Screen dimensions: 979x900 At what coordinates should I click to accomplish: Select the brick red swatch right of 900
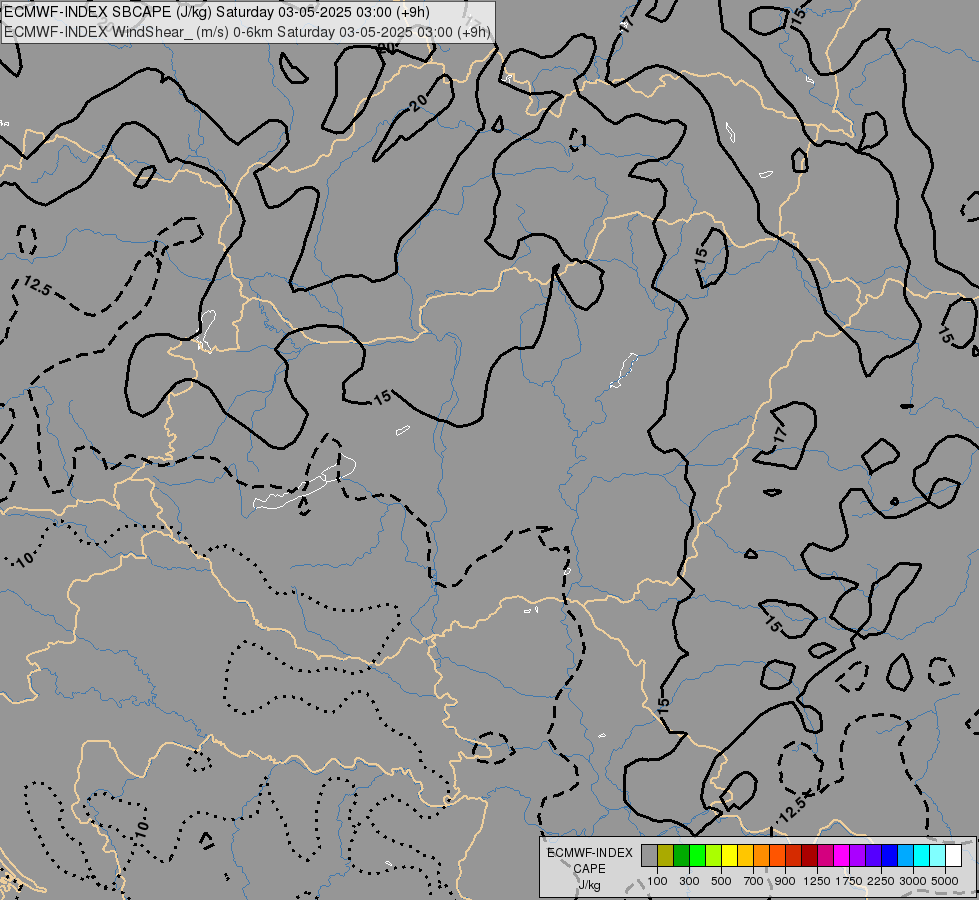tap(794, 855)
